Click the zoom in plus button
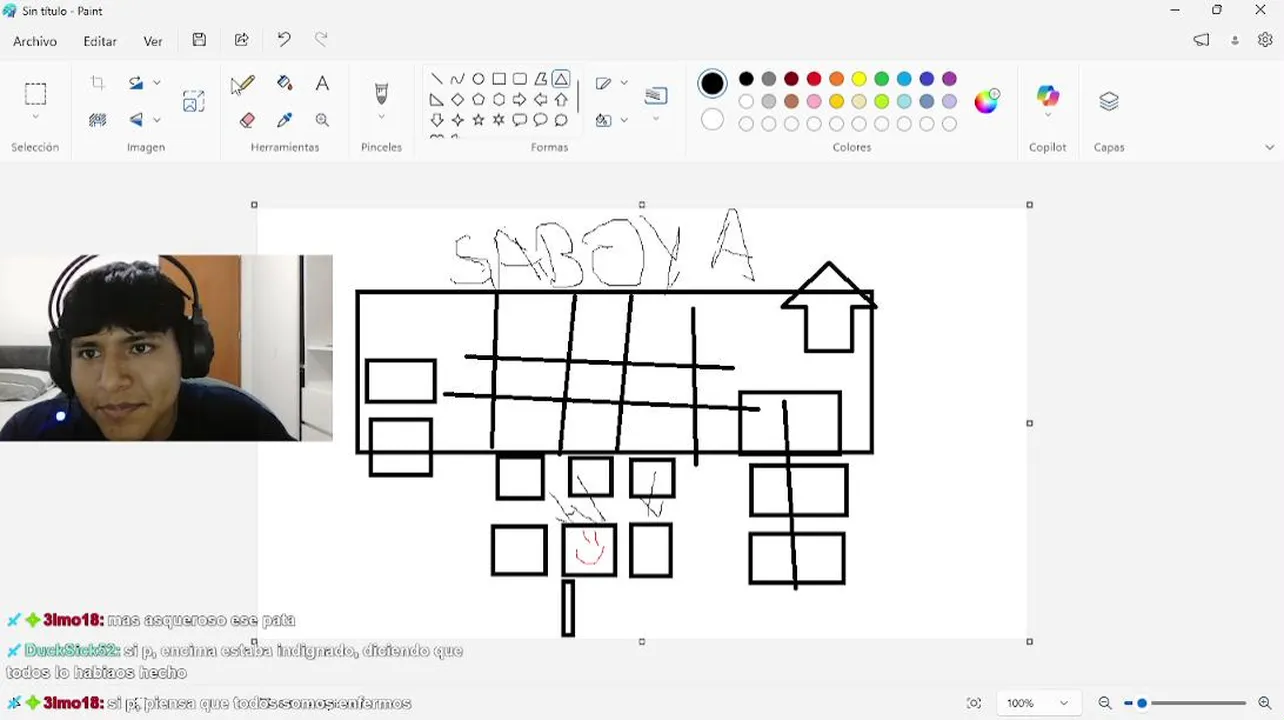The height and width of the screenshot is (720, 1284). 1265,703
